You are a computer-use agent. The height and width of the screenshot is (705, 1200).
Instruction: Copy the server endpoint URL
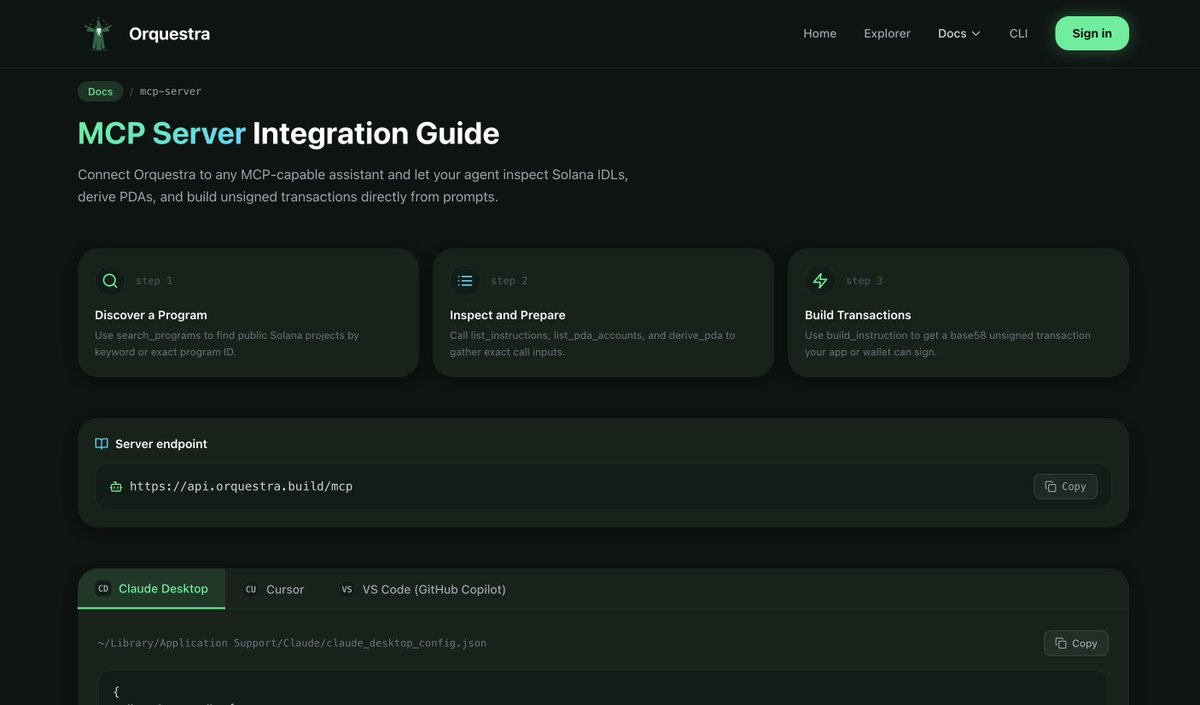[1065, 486]
